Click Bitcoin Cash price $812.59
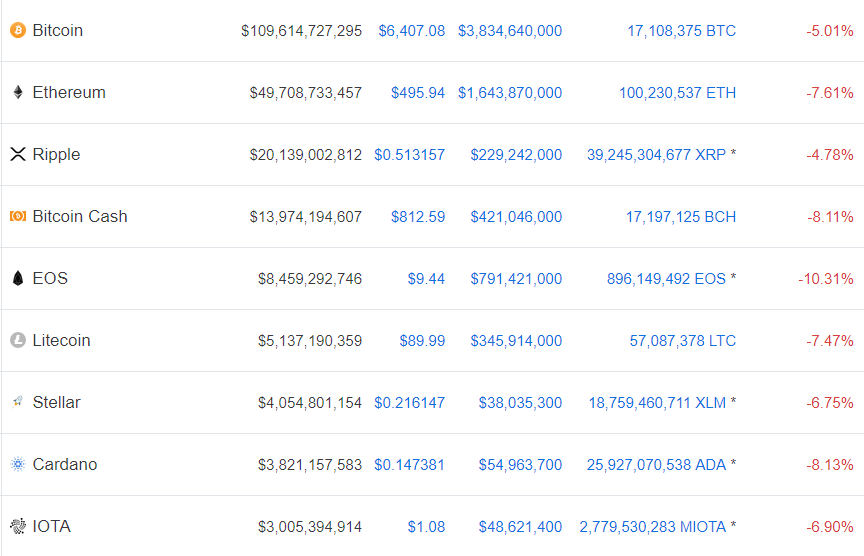The height and width of the screenshot is (556, 864). pyautogui.click(x=418, y=217)
